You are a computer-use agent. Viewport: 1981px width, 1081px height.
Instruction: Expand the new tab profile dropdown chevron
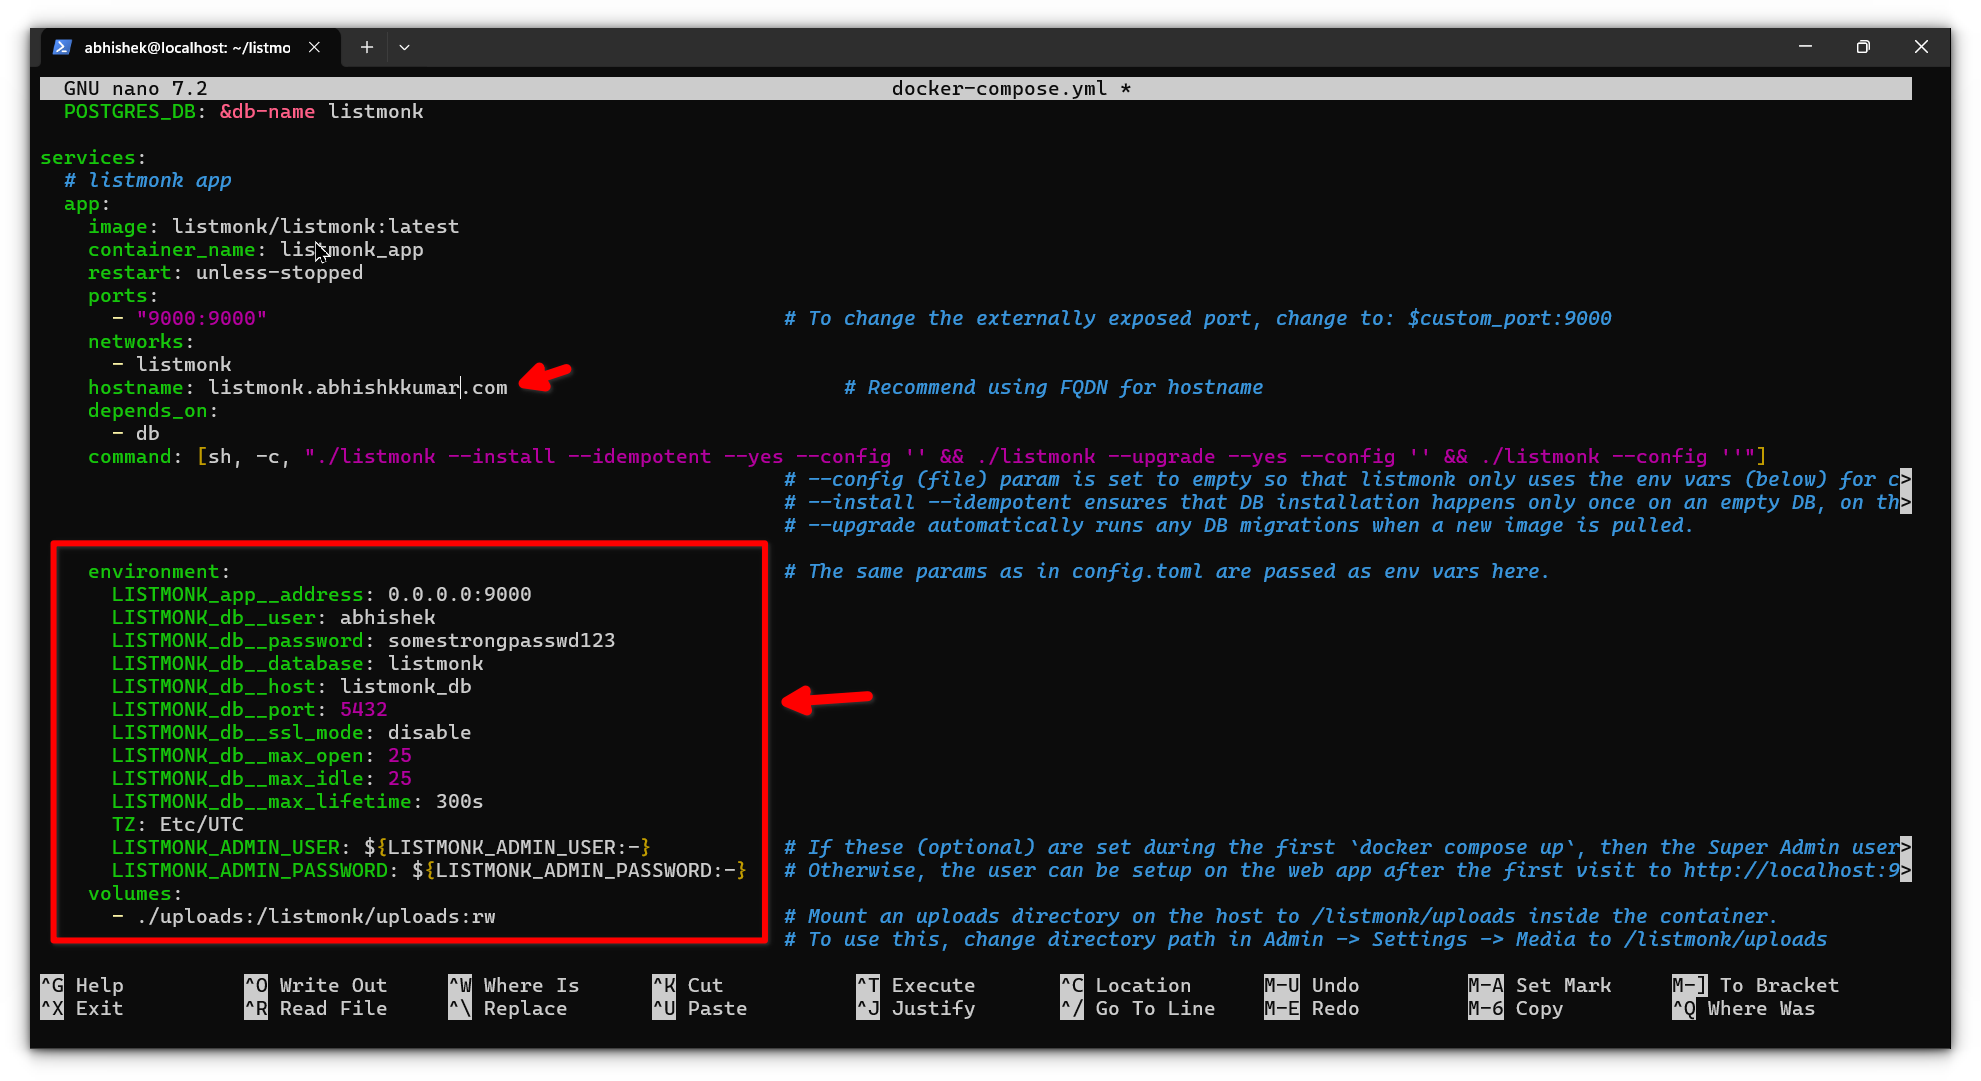click(404, 47)
